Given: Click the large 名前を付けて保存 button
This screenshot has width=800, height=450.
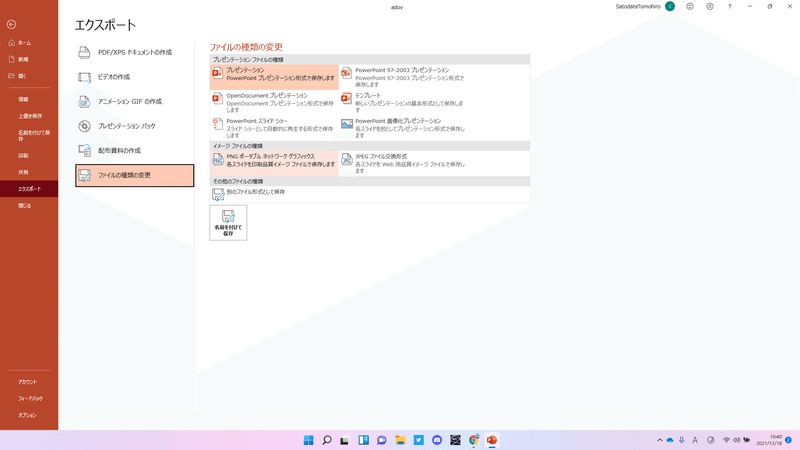Looking at the screenshot, I should click(228, 223).
